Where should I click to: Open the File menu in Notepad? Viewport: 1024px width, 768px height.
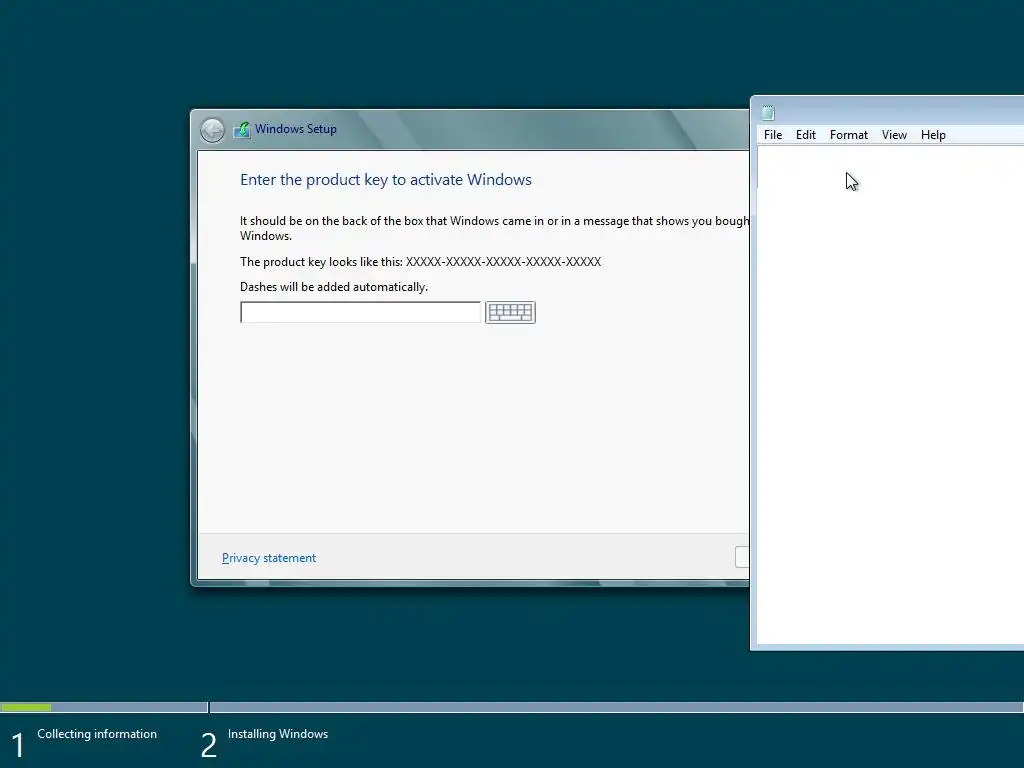pyautogui.click(x=773, y=135)
